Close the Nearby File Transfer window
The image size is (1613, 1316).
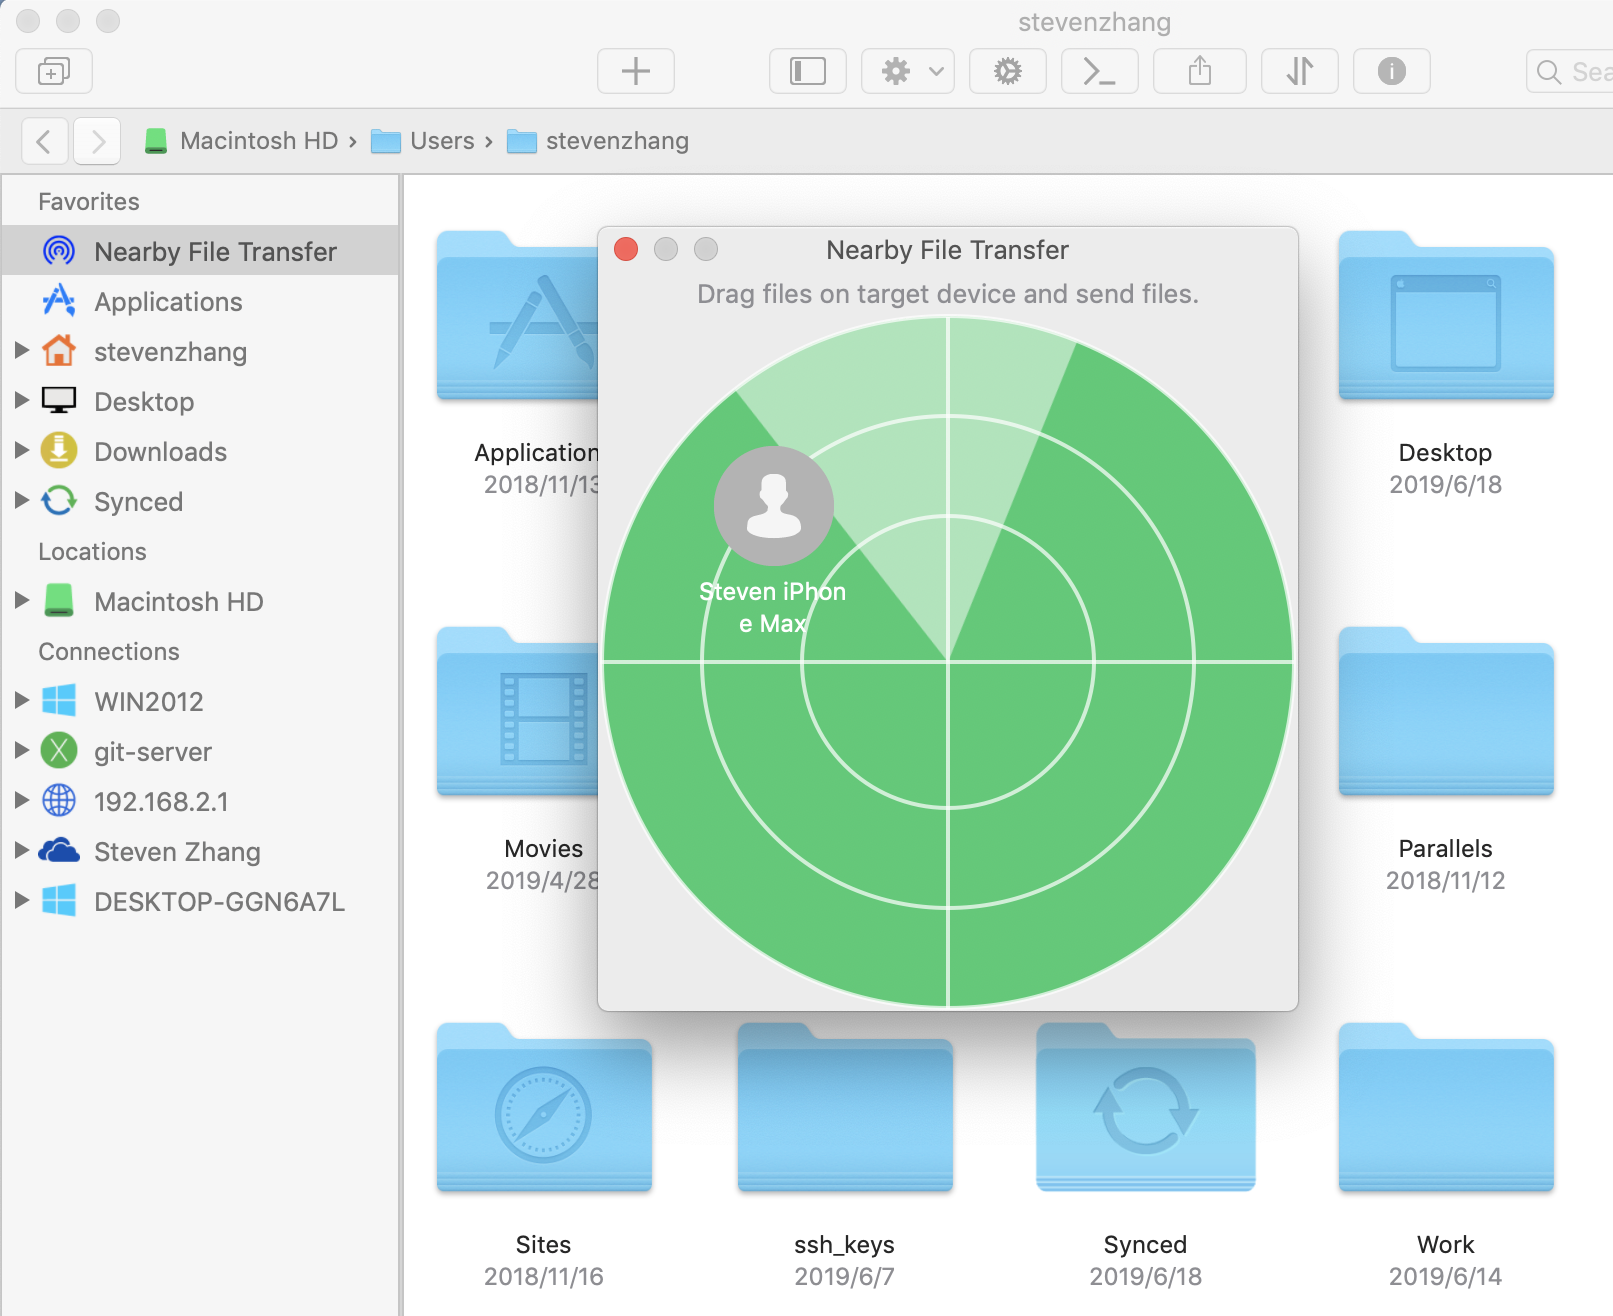(x=626, y=249)
